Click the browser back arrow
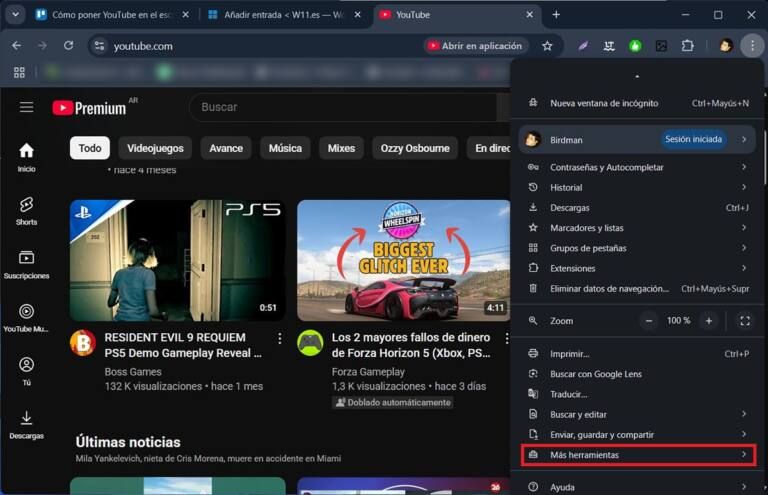Screen dimensions: 768x495 17,46
